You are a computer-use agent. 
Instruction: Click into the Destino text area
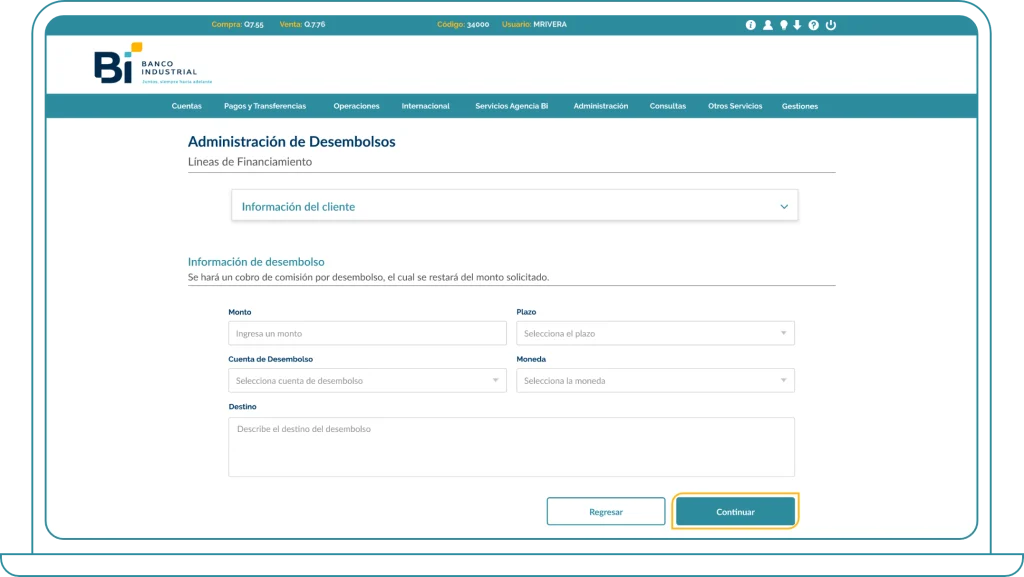[511, 446]
